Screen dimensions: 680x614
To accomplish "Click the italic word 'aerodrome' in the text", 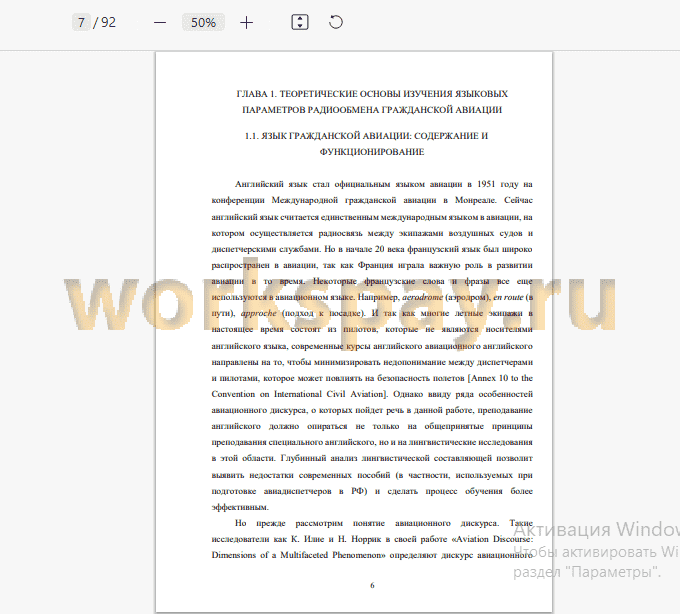I will click(x=422, y=297).
